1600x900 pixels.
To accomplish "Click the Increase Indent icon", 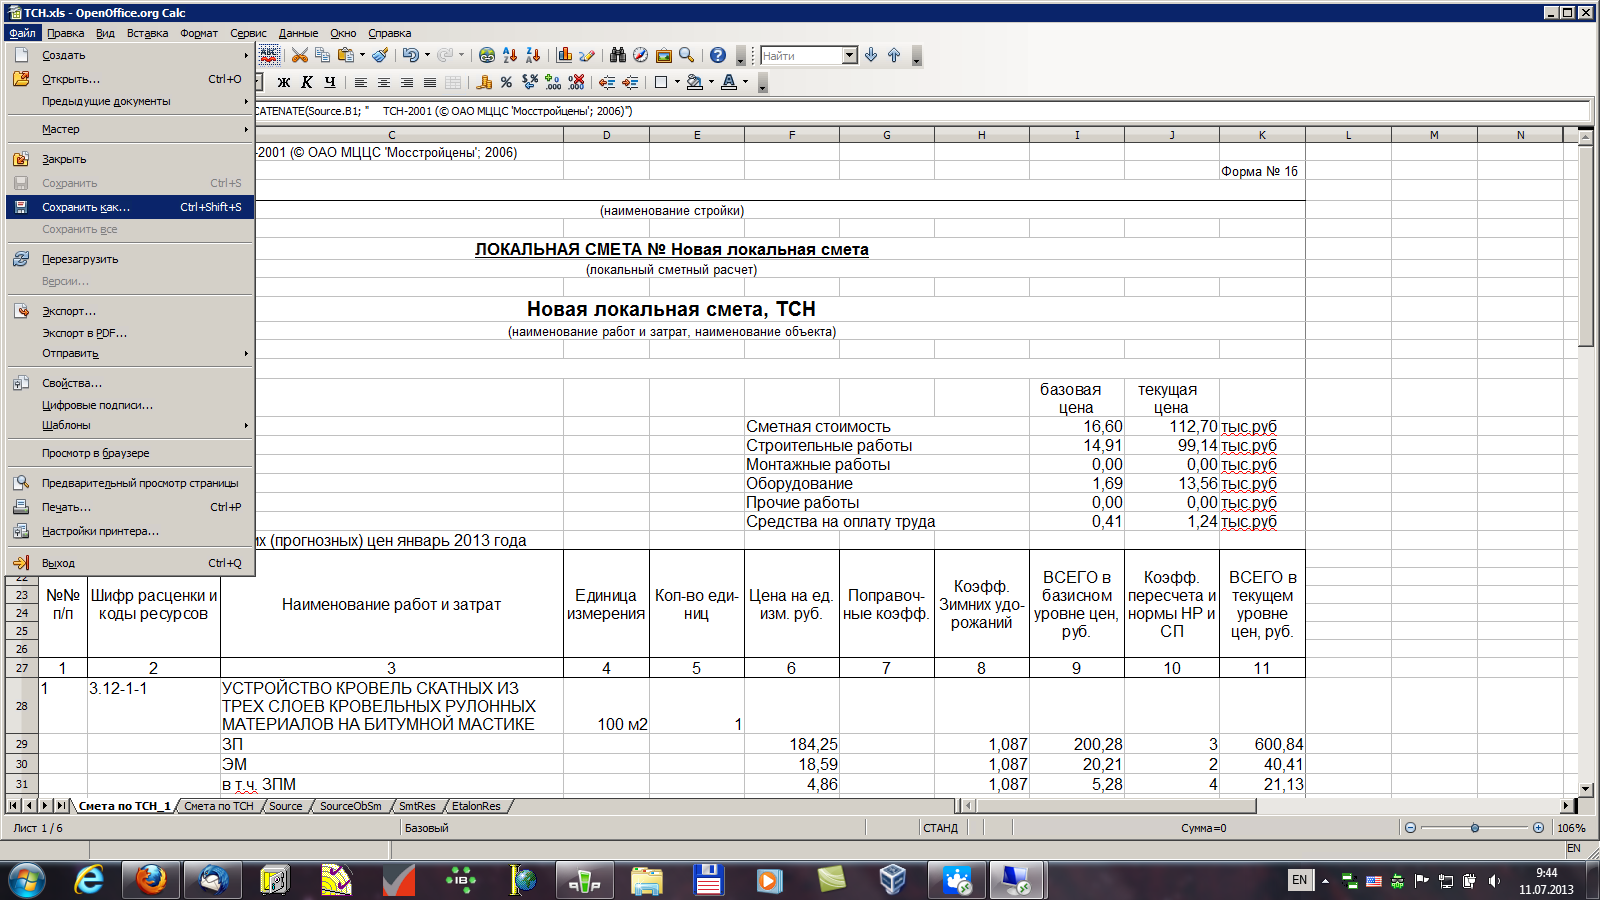I will coord(630,82).
